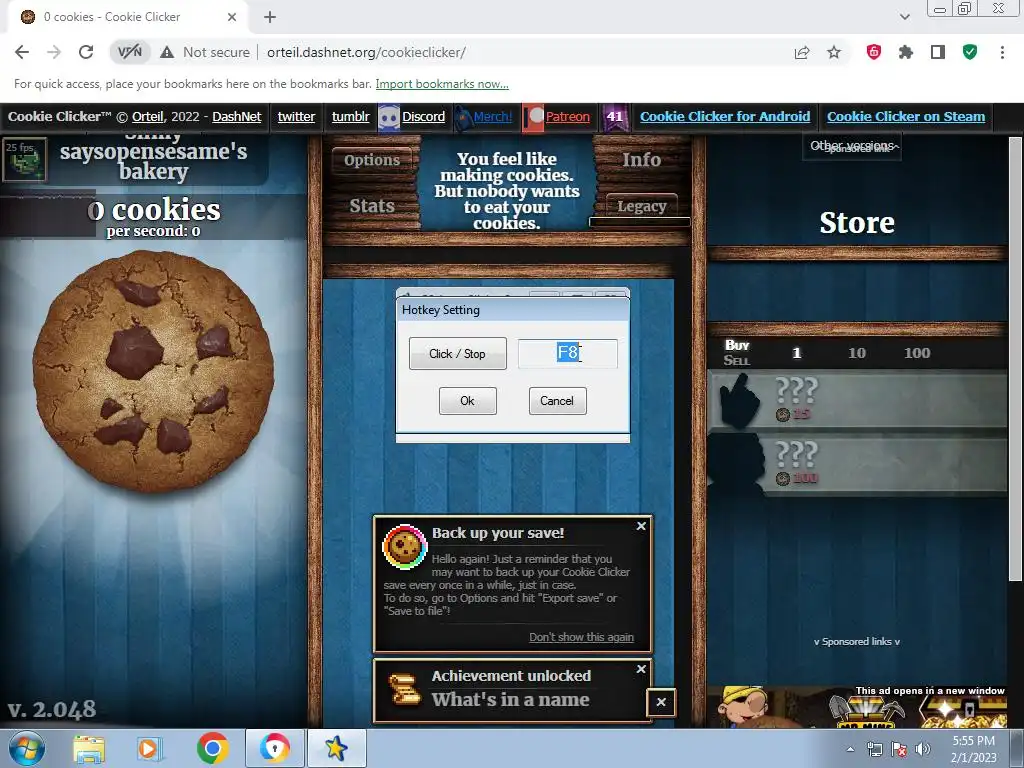The image size is (1024, 768).
Task: Open the media player taskbar icon
Action: [x=150, y=748]
